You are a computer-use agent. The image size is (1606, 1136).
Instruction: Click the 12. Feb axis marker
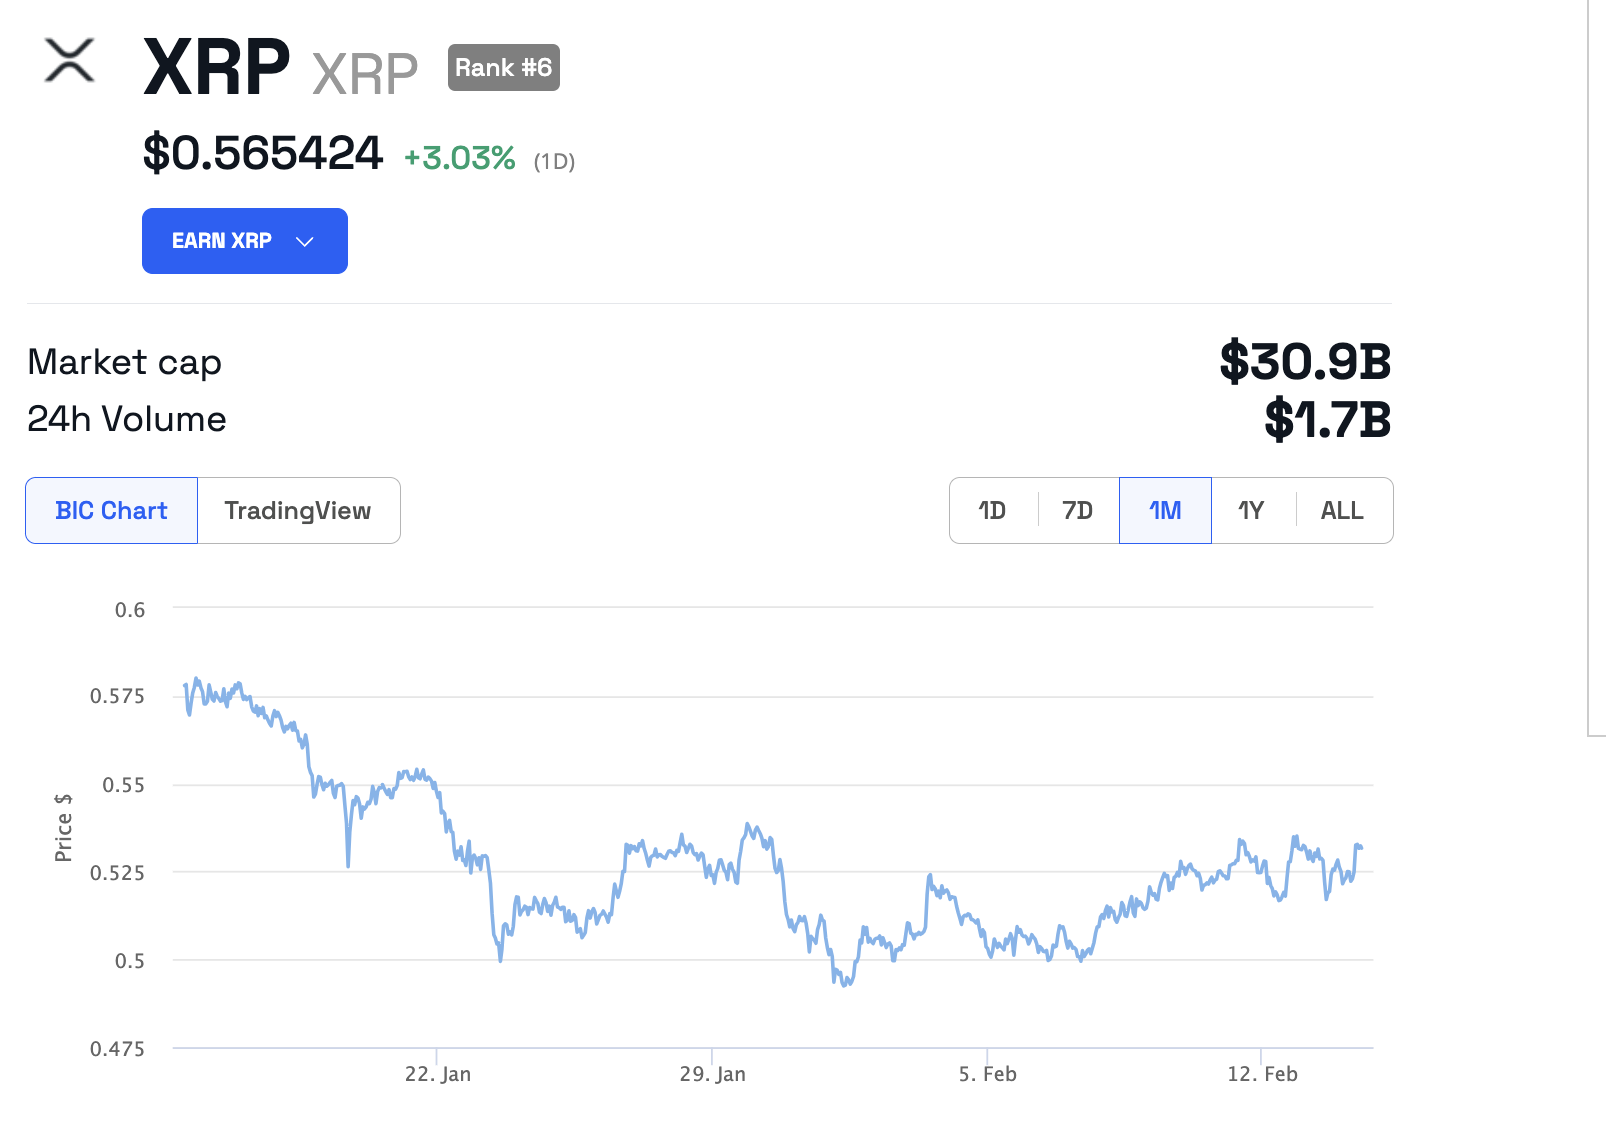(x=1262, y=1074)
